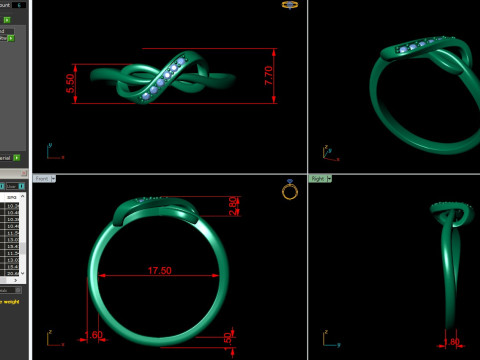Click the cyan toggle left of User field
The width and height of the screenshot is (480, 360).
[2, 186]
